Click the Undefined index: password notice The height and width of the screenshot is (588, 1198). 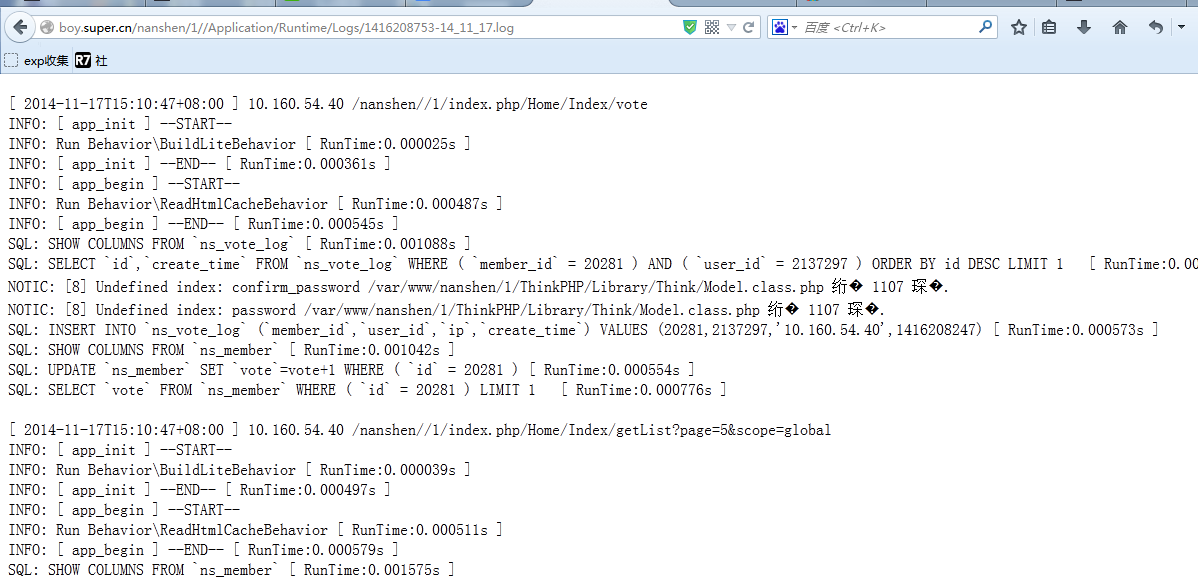click(x=447, y=310)
